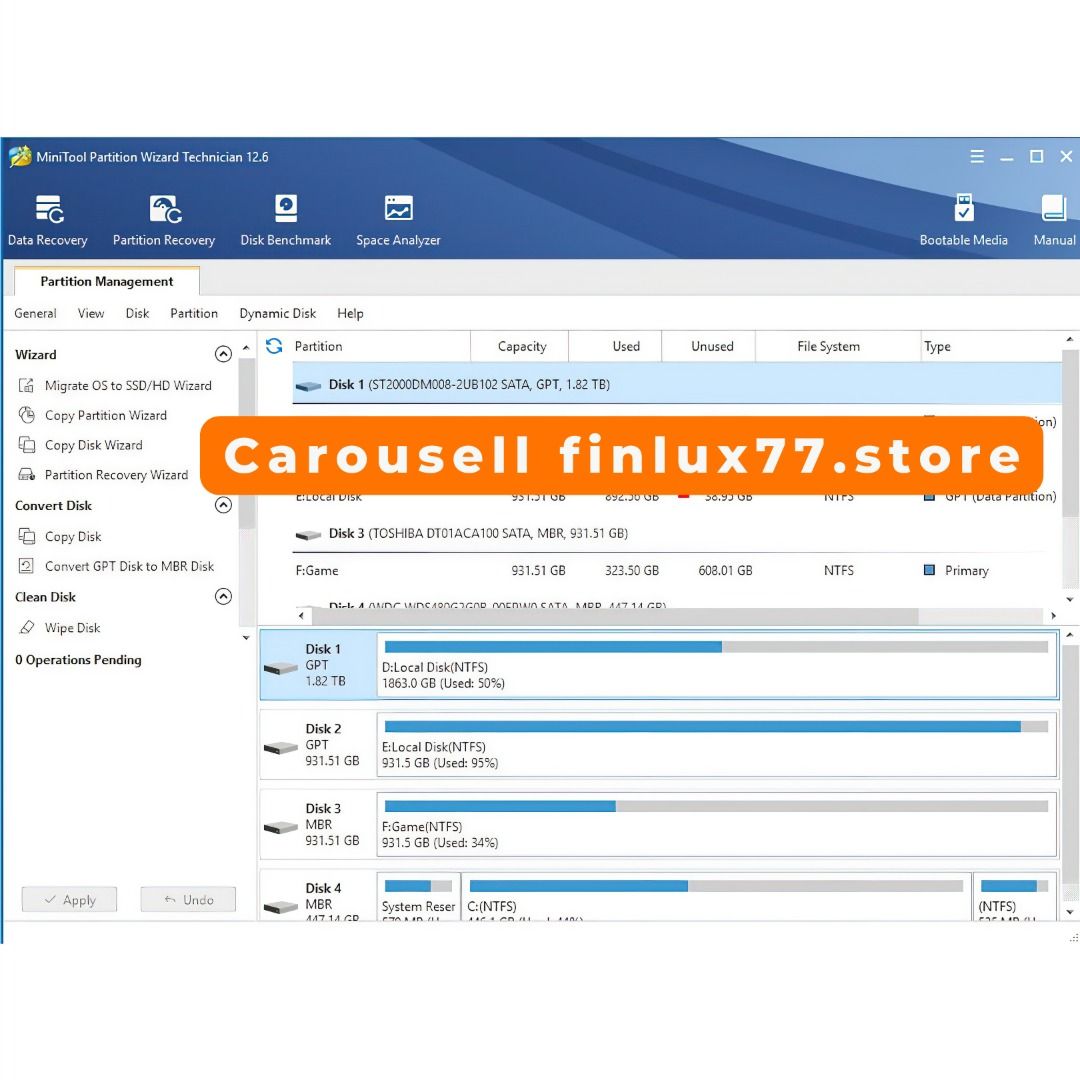Click the Apply button

[x=69, y=899]
